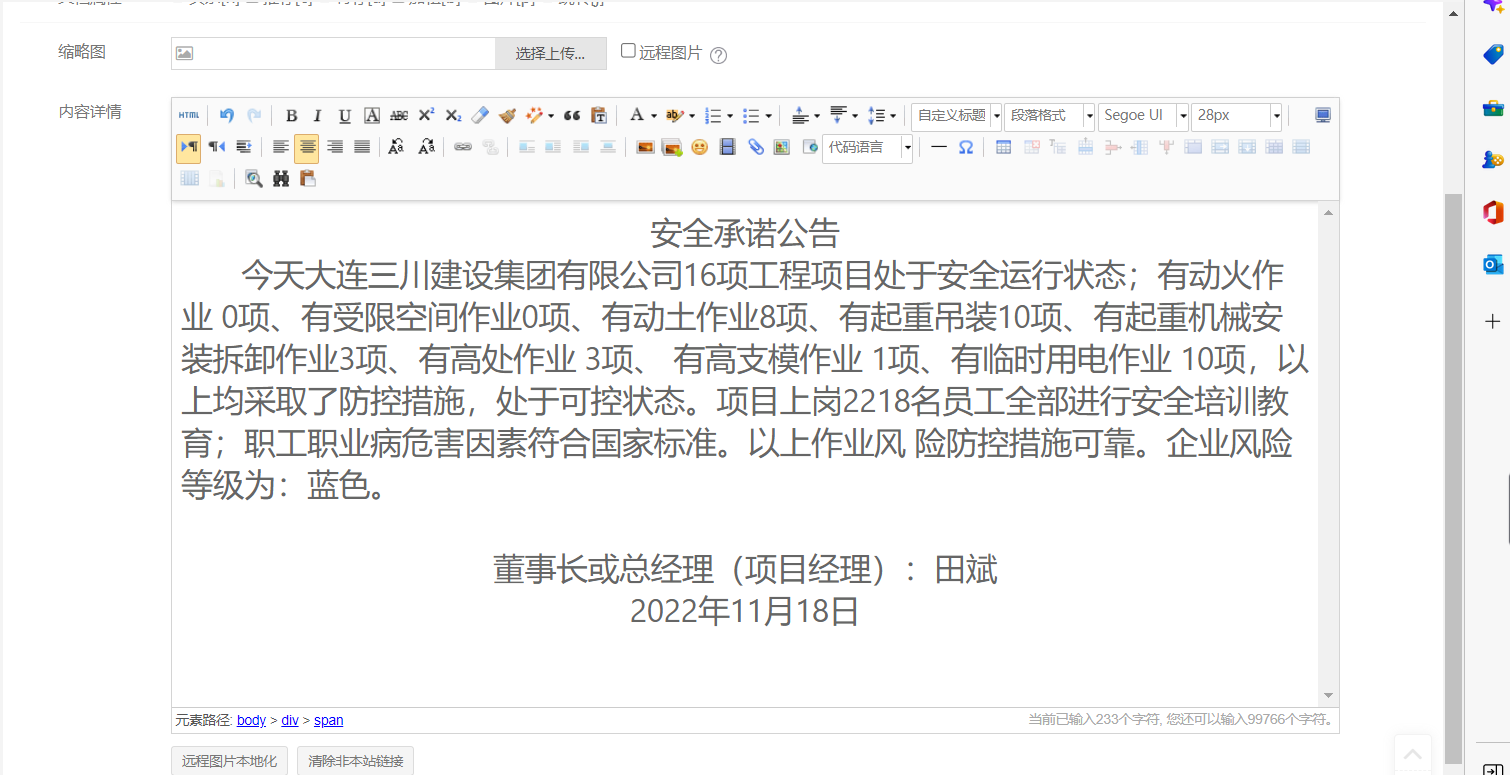
Task: Expand the line spacing dropdown
Action: click(893, 116)
